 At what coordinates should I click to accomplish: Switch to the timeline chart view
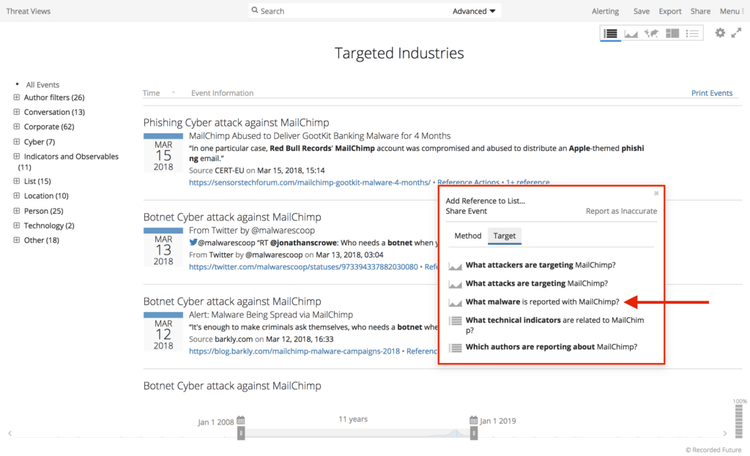[631, 34]
